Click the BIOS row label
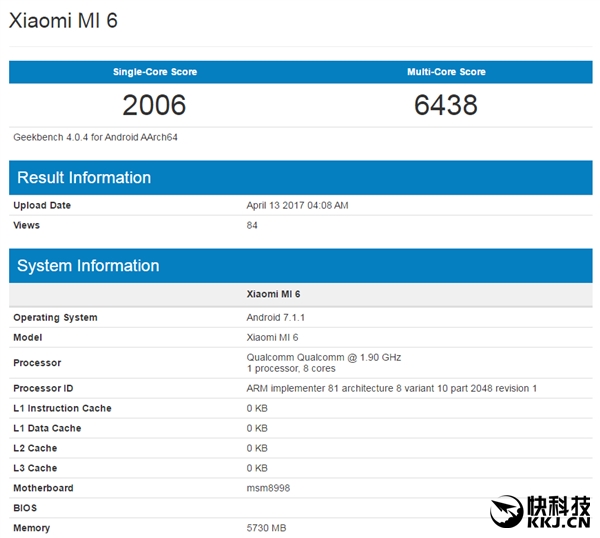 [25, 508]
